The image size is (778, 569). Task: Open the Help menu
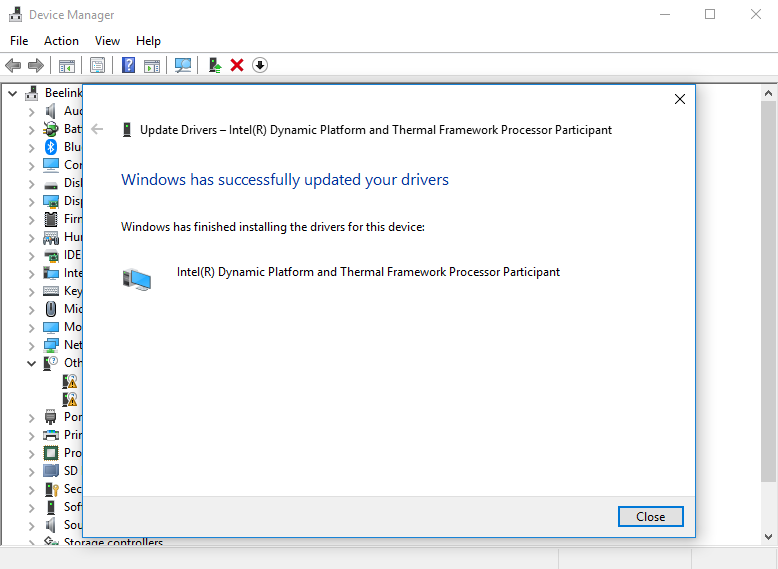tap(148, 41)
